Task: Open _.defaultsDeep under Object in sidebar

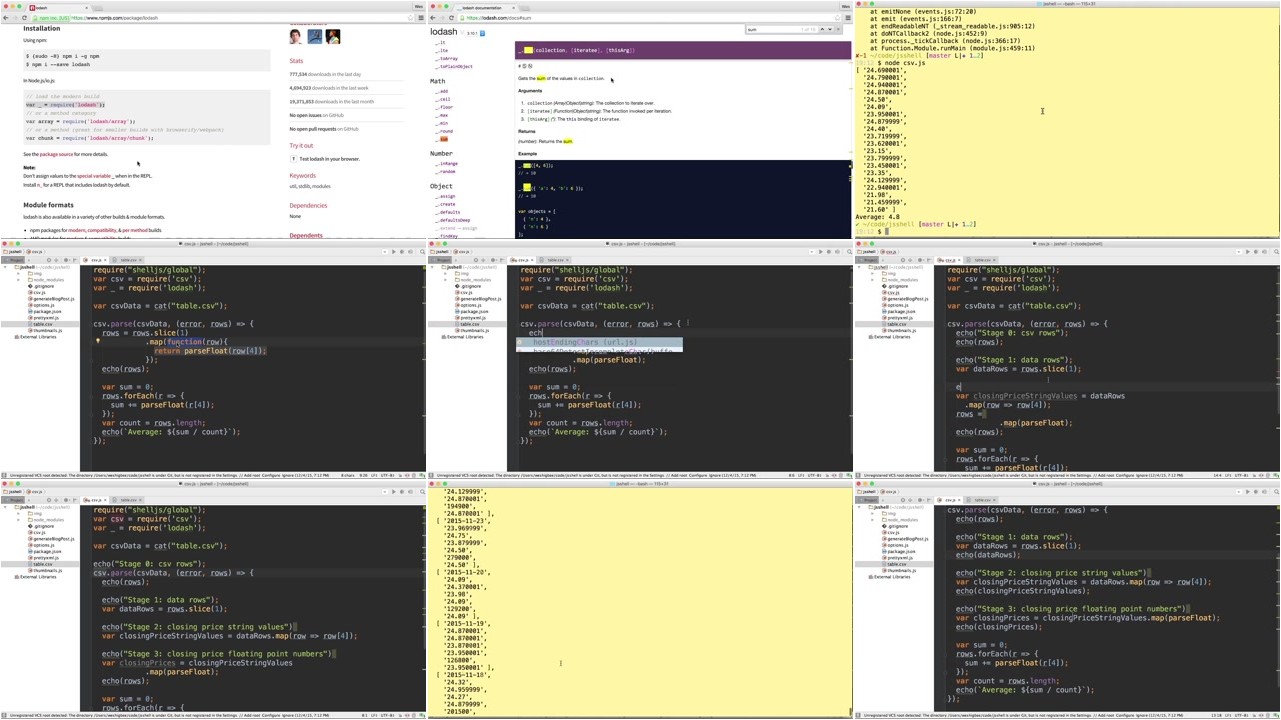Action: pyautogui.click(x=453, y=220)
